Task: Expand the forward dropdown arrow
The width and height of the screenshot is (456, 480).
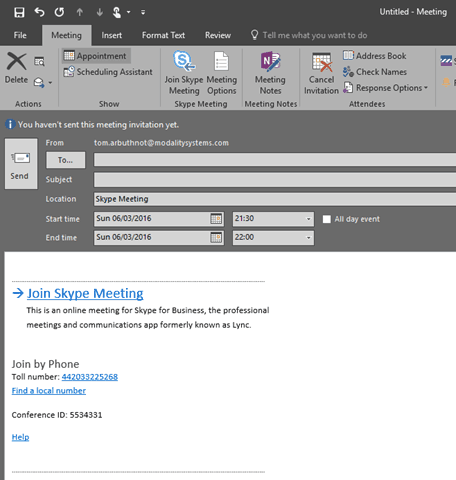Action: [50, 82]
